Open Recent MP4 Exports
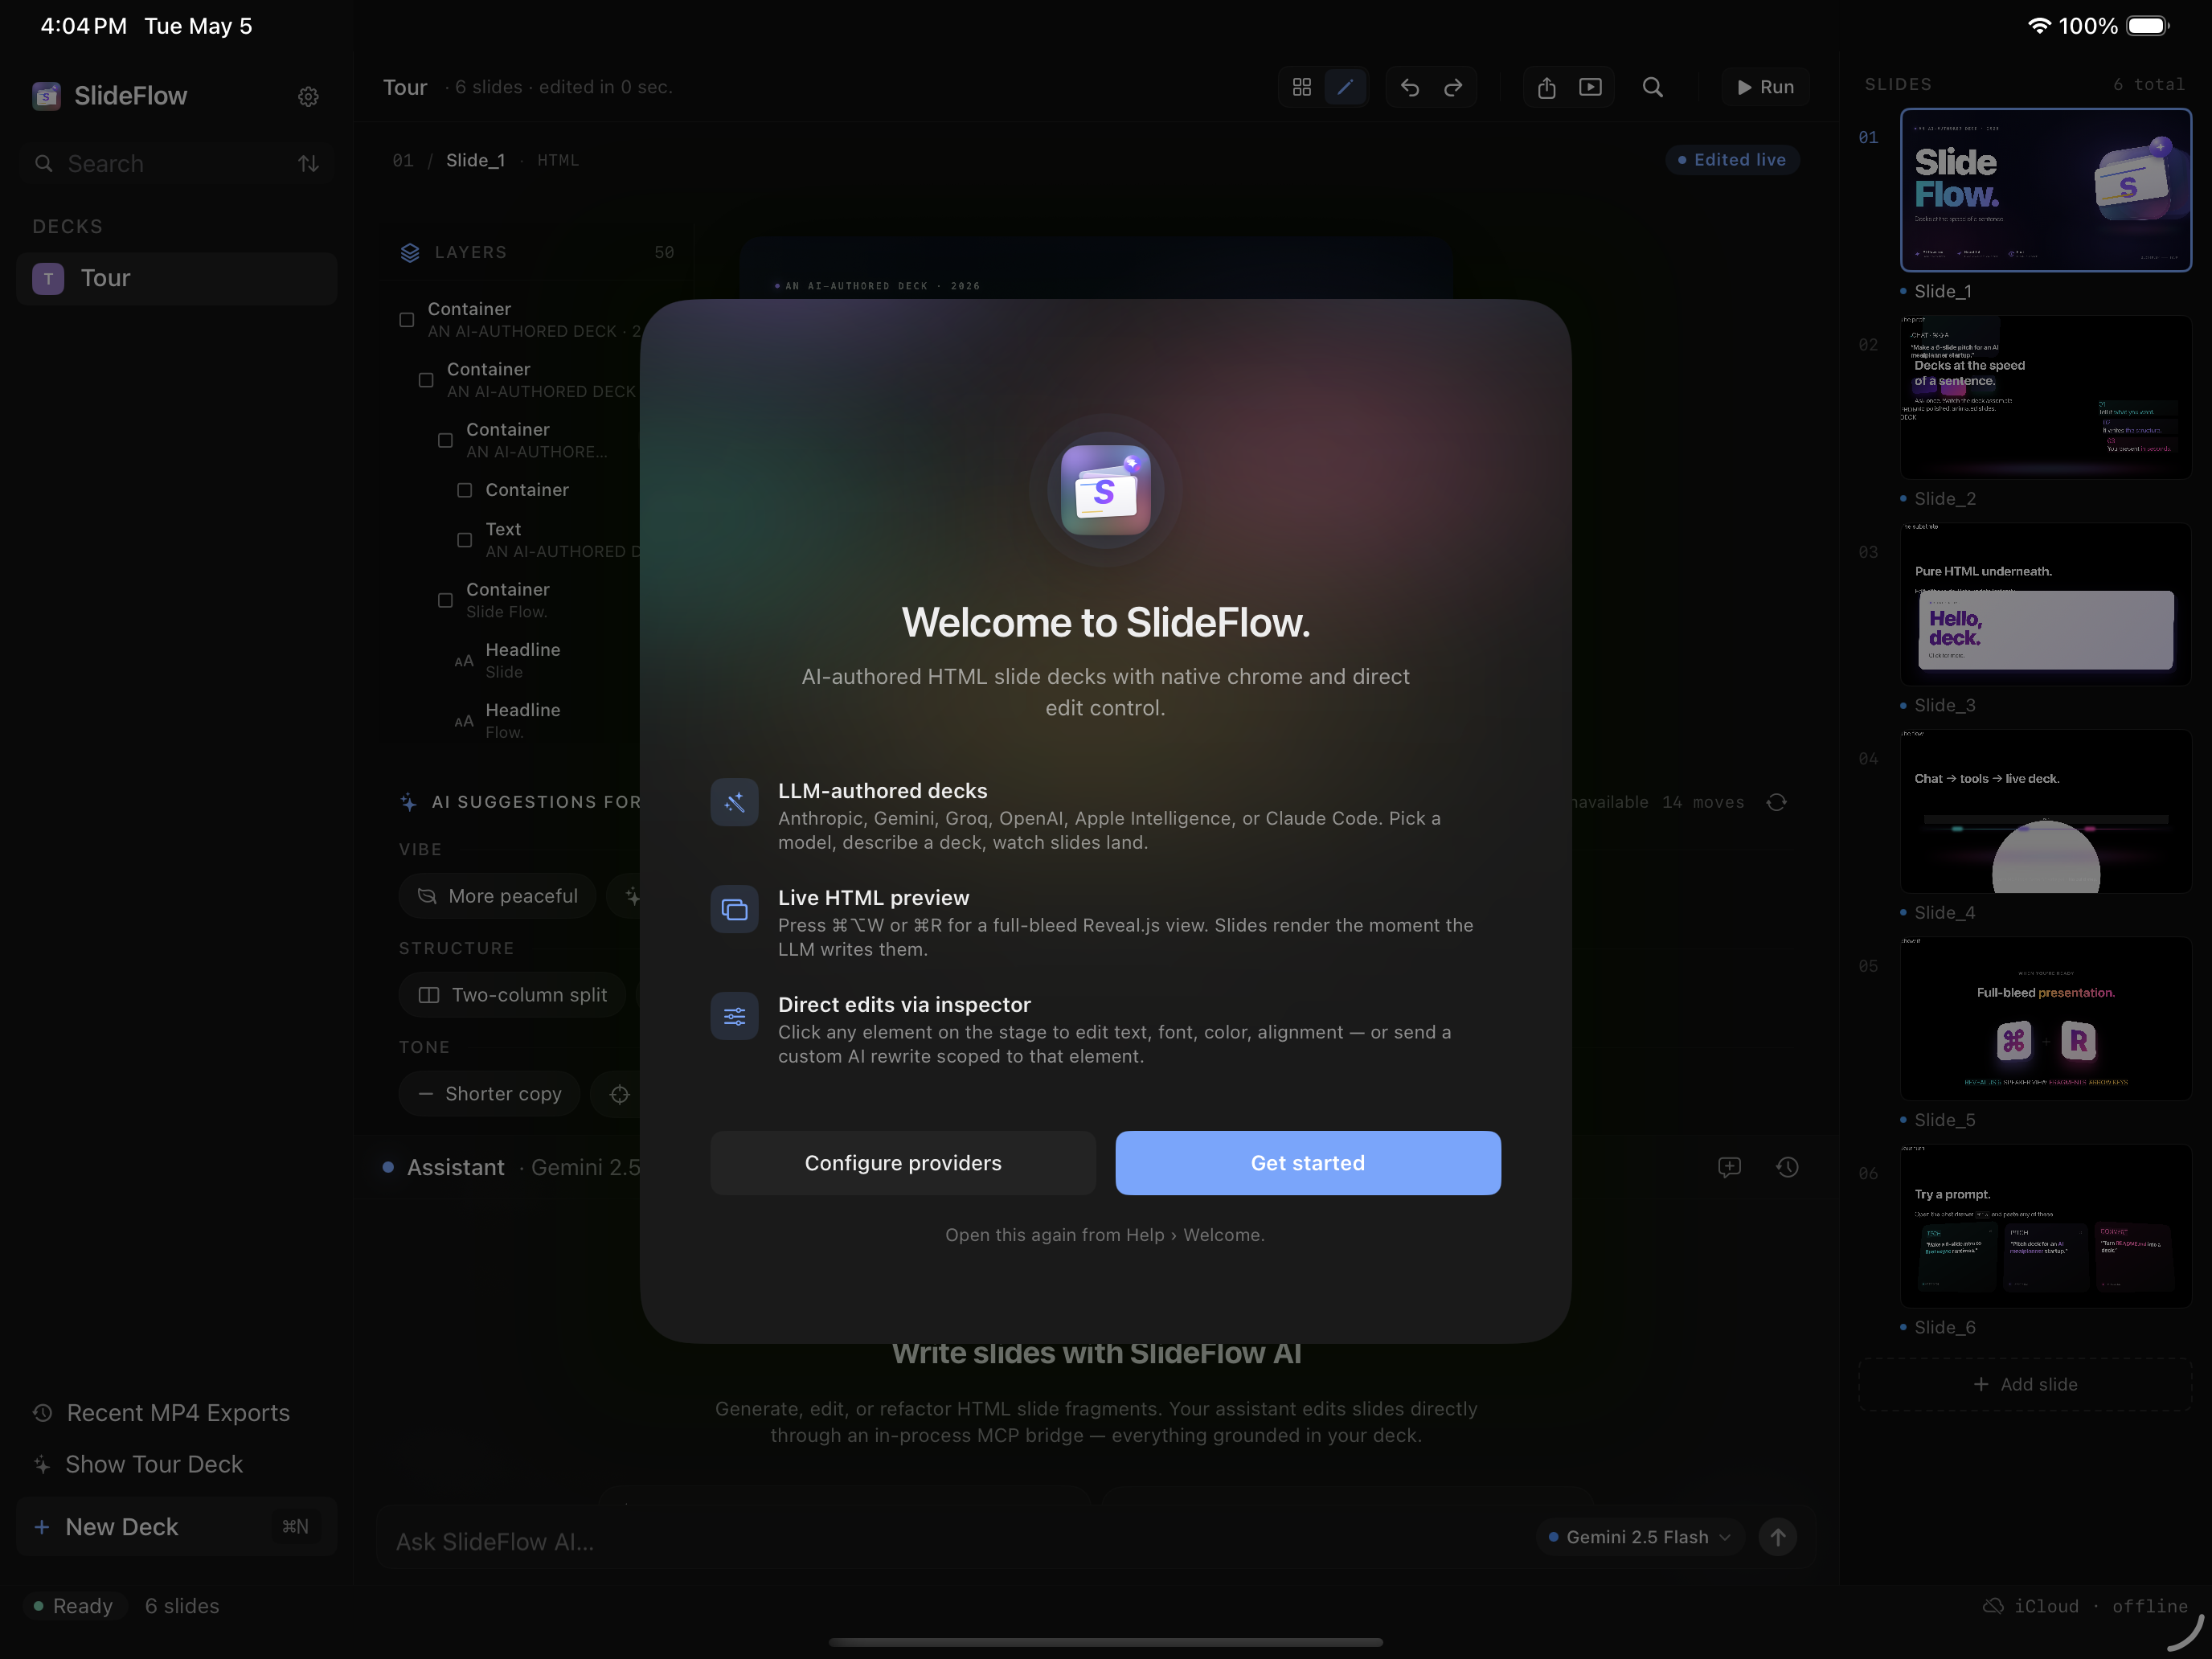 (161, 1413)
